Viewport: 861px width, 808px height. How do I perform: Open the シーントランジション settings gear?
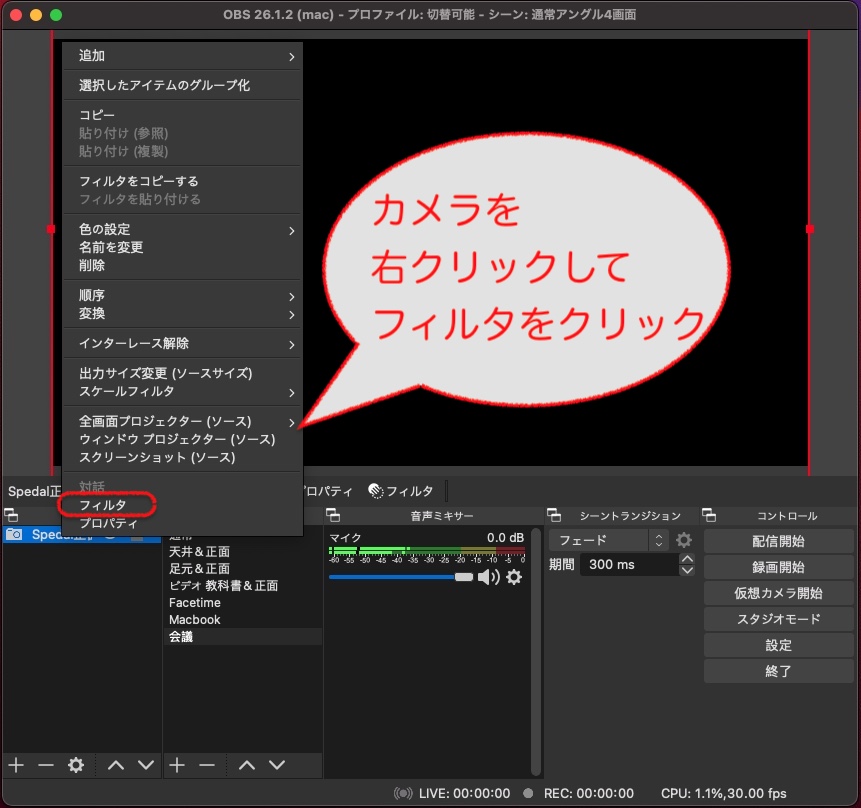coord(683,540)
